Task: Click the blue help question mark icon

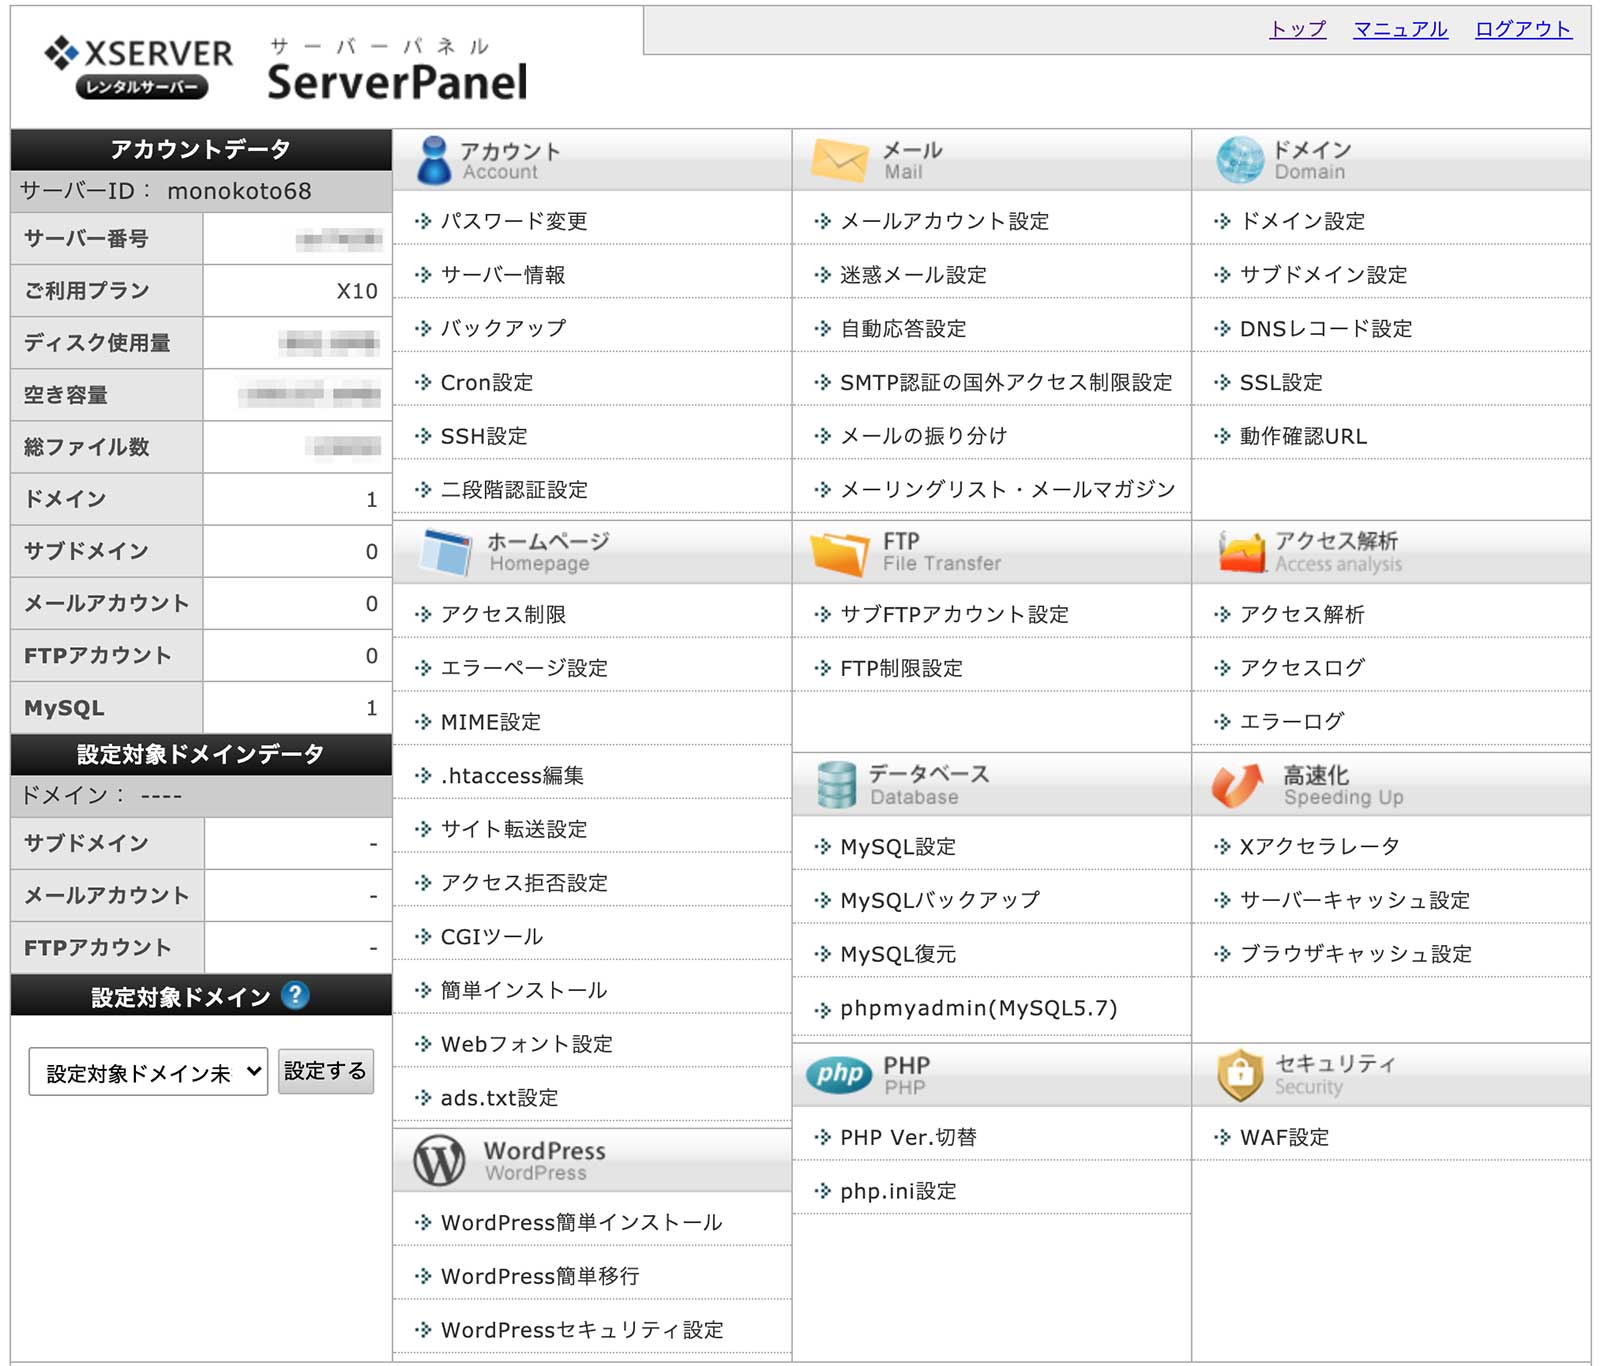Action: (x=295, y=995)
